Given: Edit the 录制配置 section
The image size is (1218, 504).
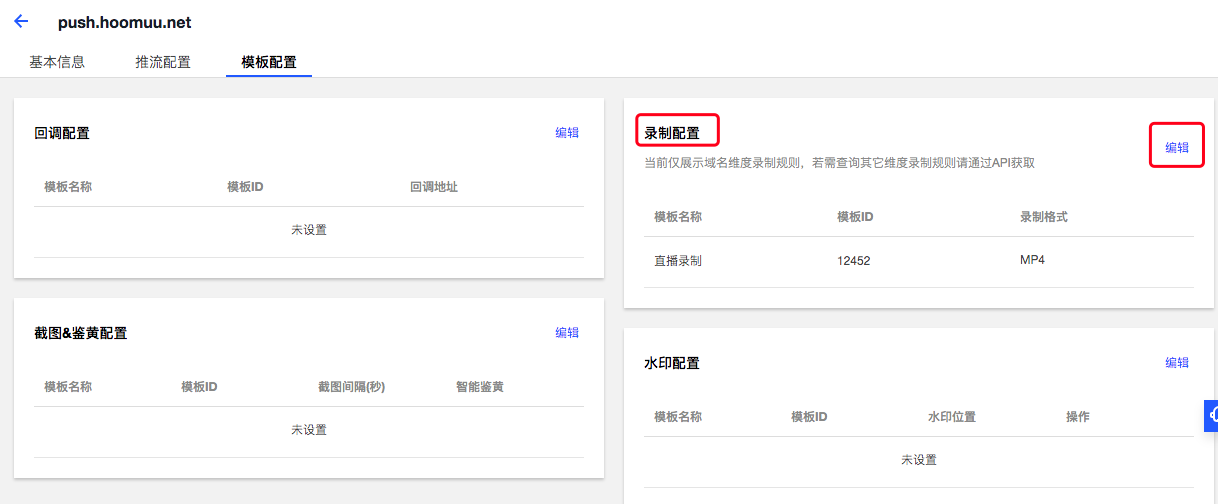Looking at the screenshot, I should pyautogui.click(x=1177, y=147).
